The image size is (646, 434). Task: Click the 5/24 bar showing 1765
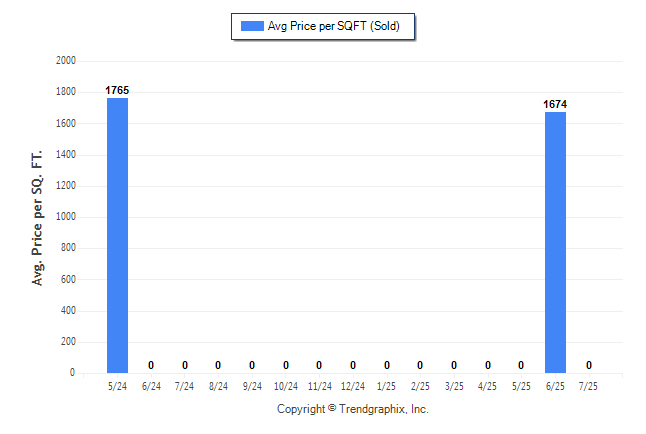click(117, 235)
